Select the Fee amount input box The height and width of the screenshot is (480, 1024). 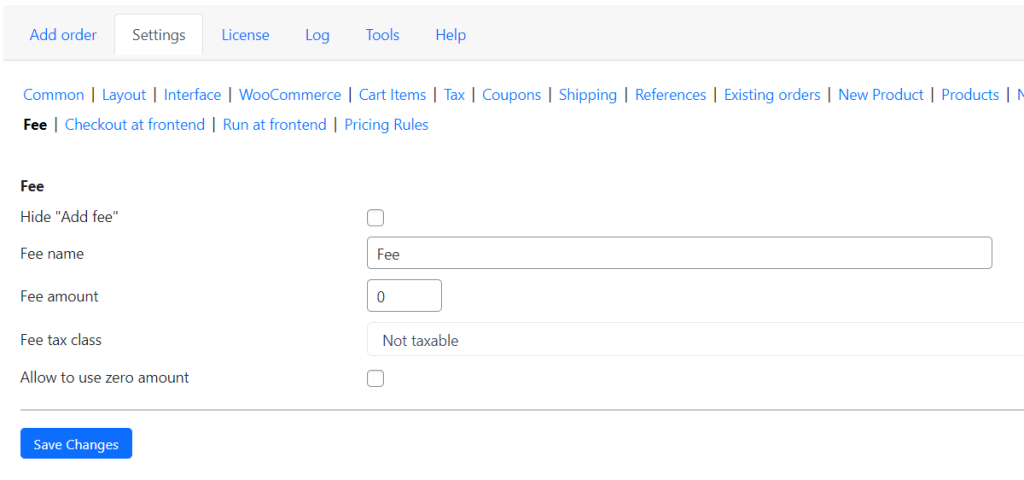click(404, 296)
